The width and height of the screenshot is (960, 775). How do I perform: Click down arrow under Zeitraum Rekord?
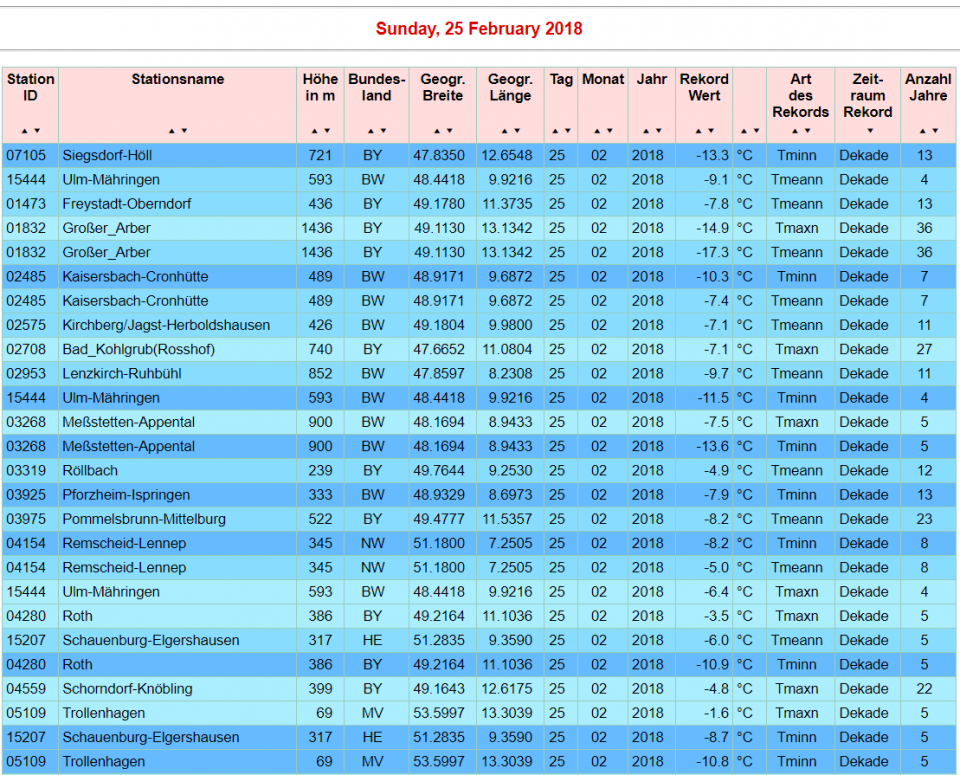coord(868,131)
